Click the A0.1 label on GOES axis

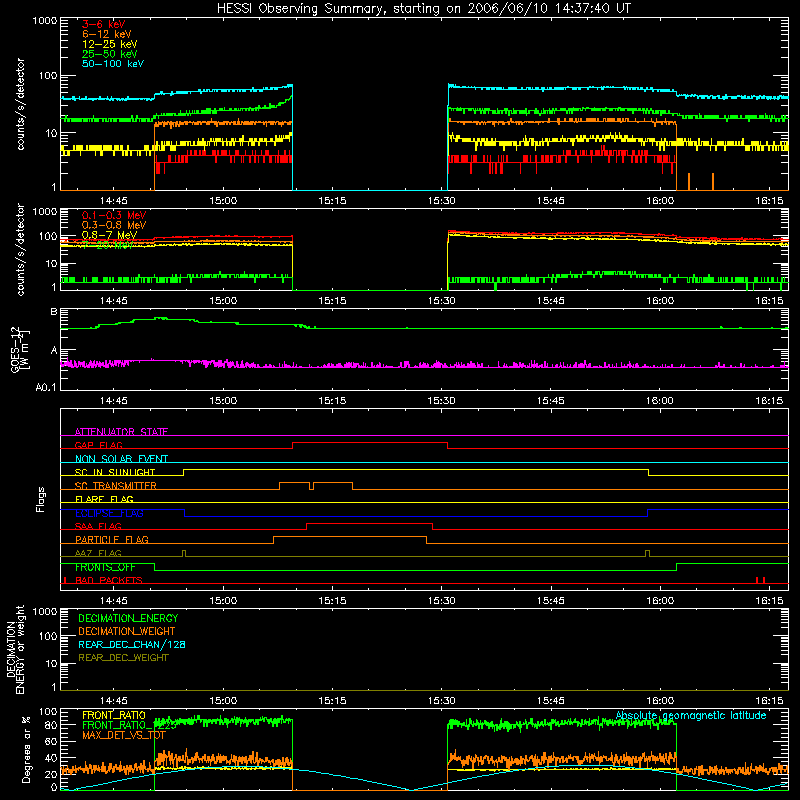[46, 387]
